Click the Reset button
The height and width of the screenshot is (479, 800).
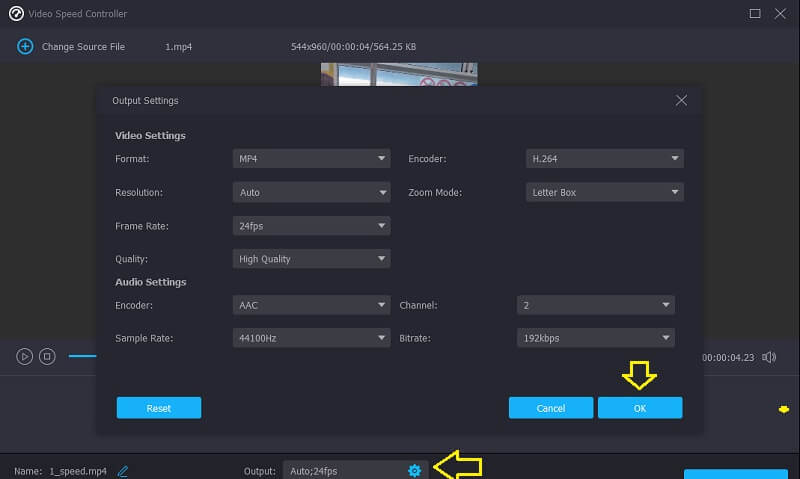click(x=158, y=408)
